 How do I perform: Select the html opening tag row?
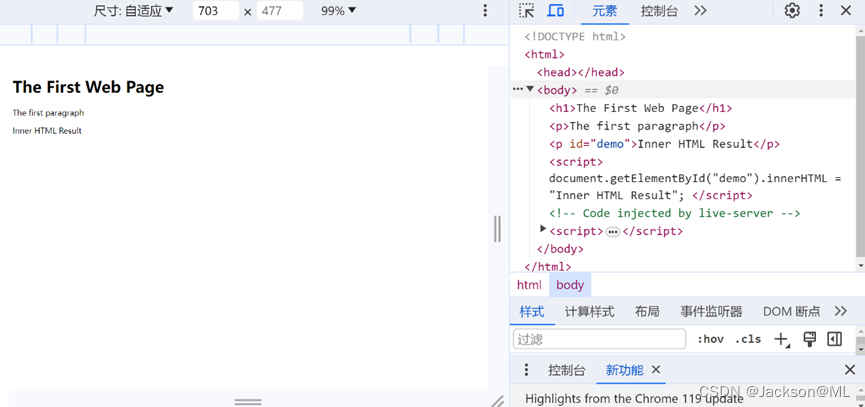coord(544,54)
